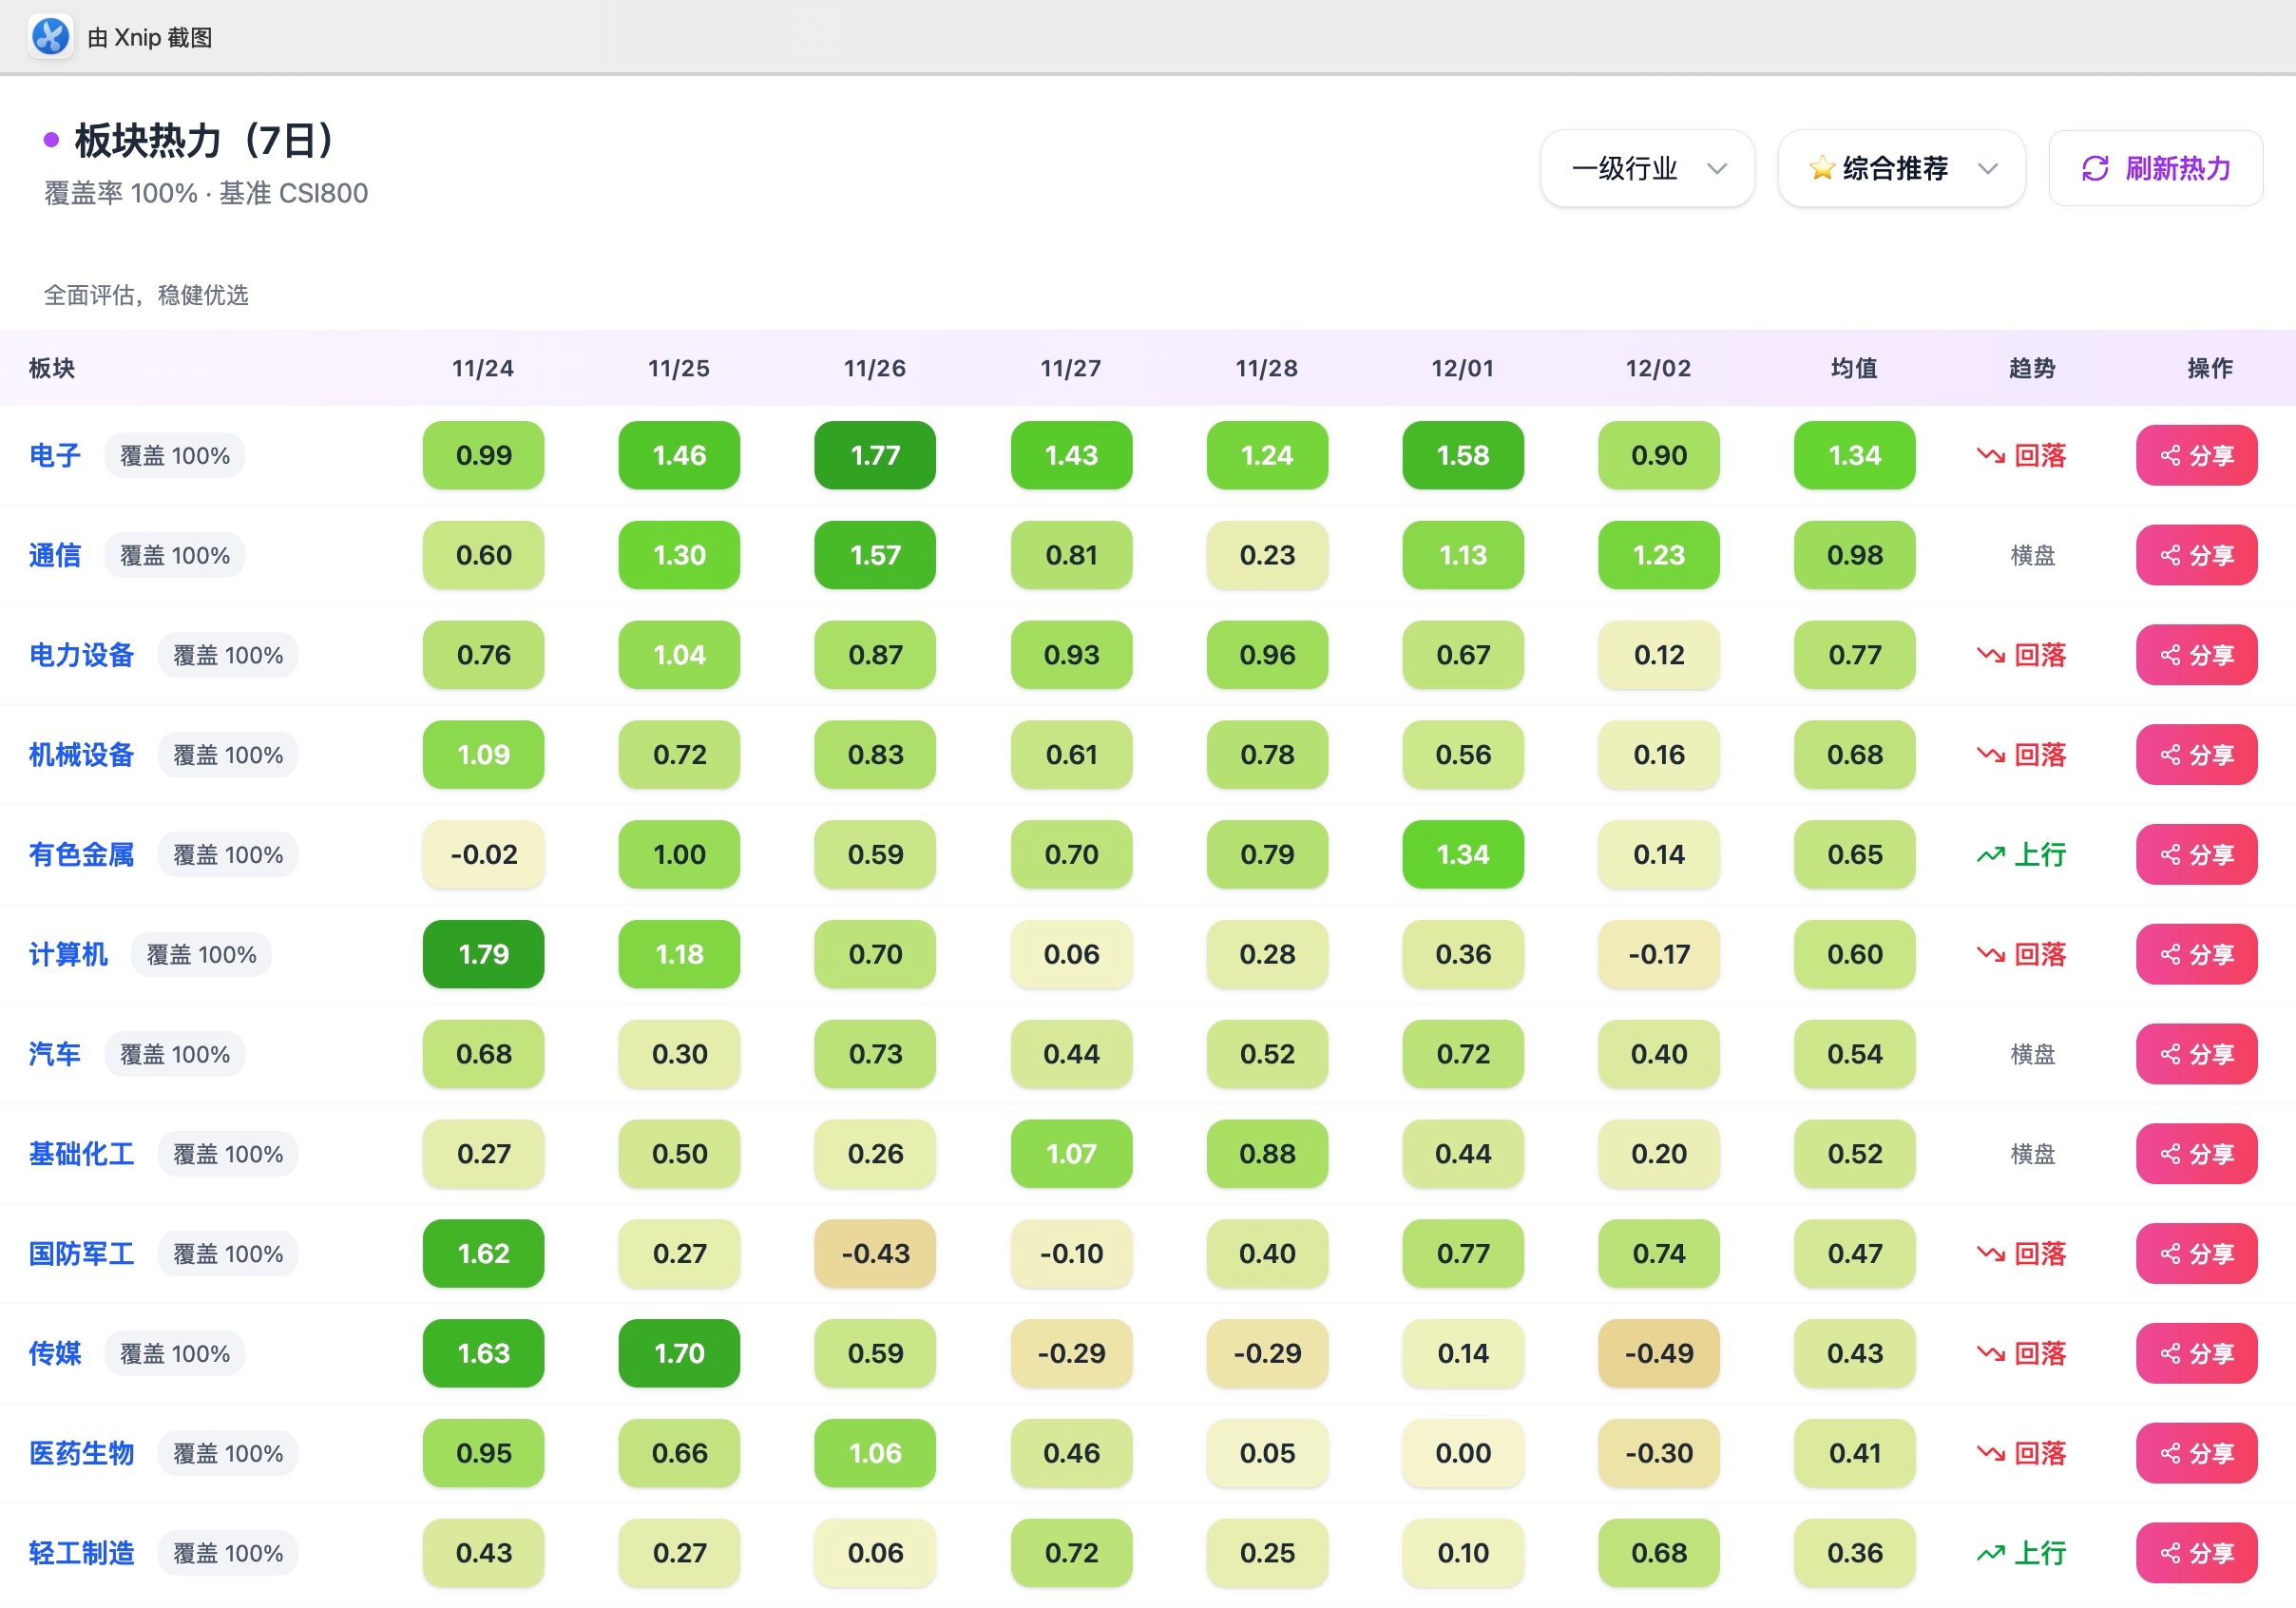
Task: Click the 刷新热力 button
Action: (x=2155, y=168)
